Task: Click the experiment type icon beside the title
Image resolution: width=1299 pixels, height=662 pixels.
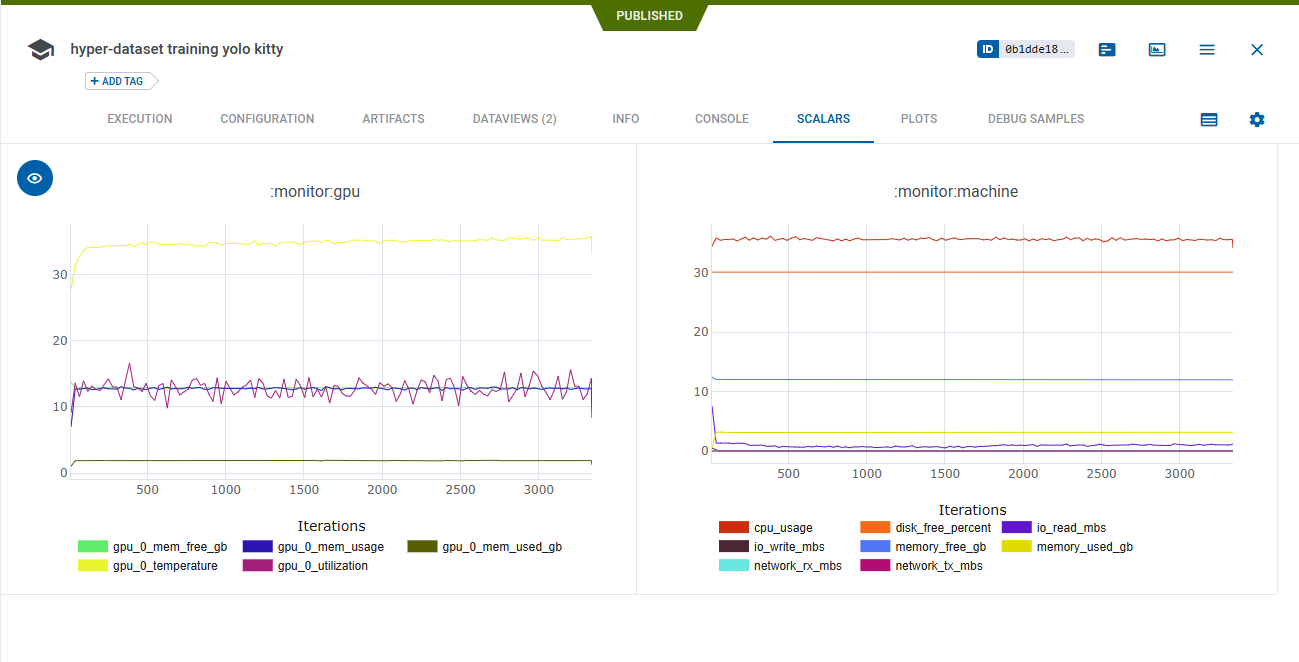Action: pos(40,48)
